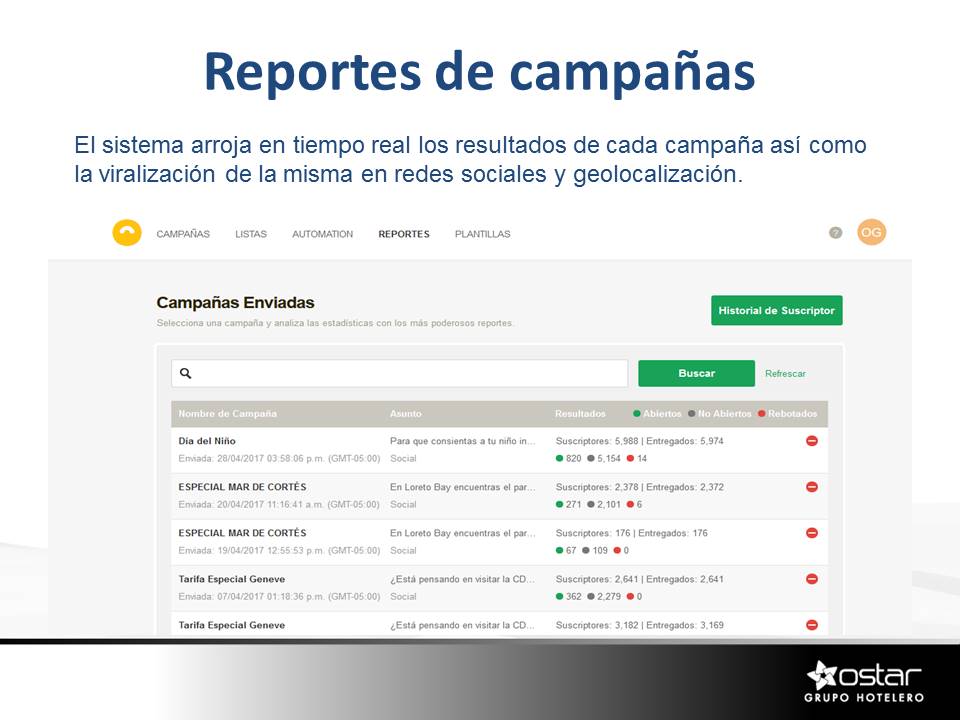This screenshot has height=720, width=960.
Task: Open the Campañas menu item
Action: (183, 234)
